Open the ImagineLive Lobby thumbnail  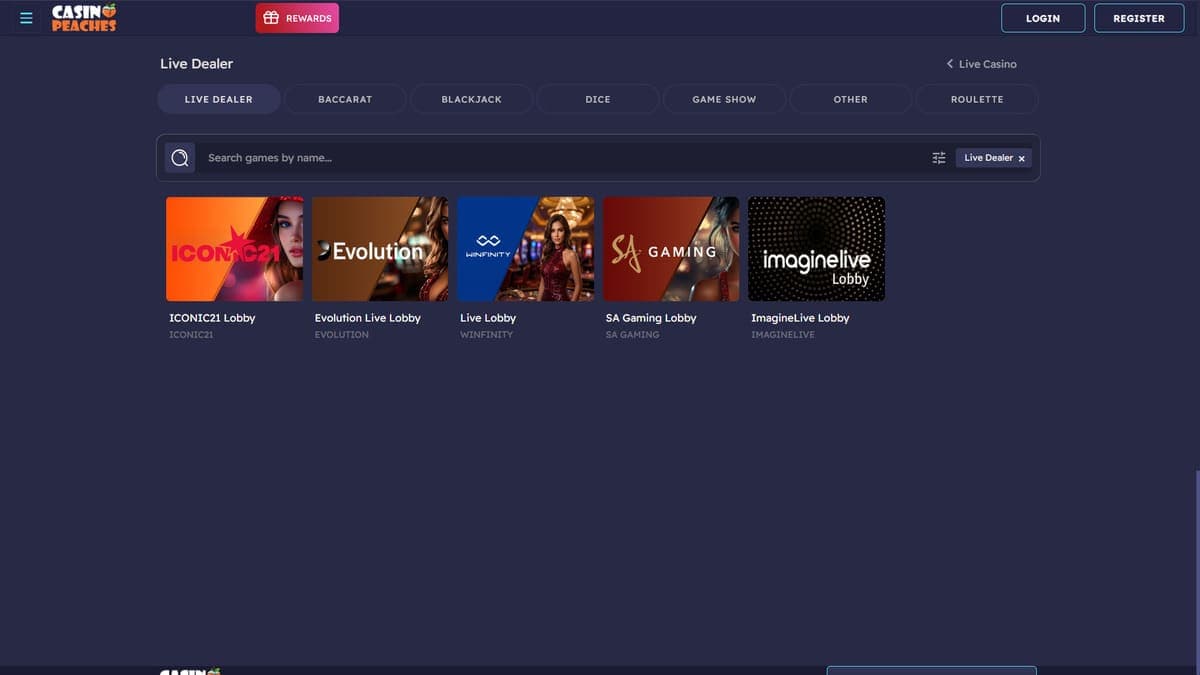pyautogui.click(x=817, y=249)
